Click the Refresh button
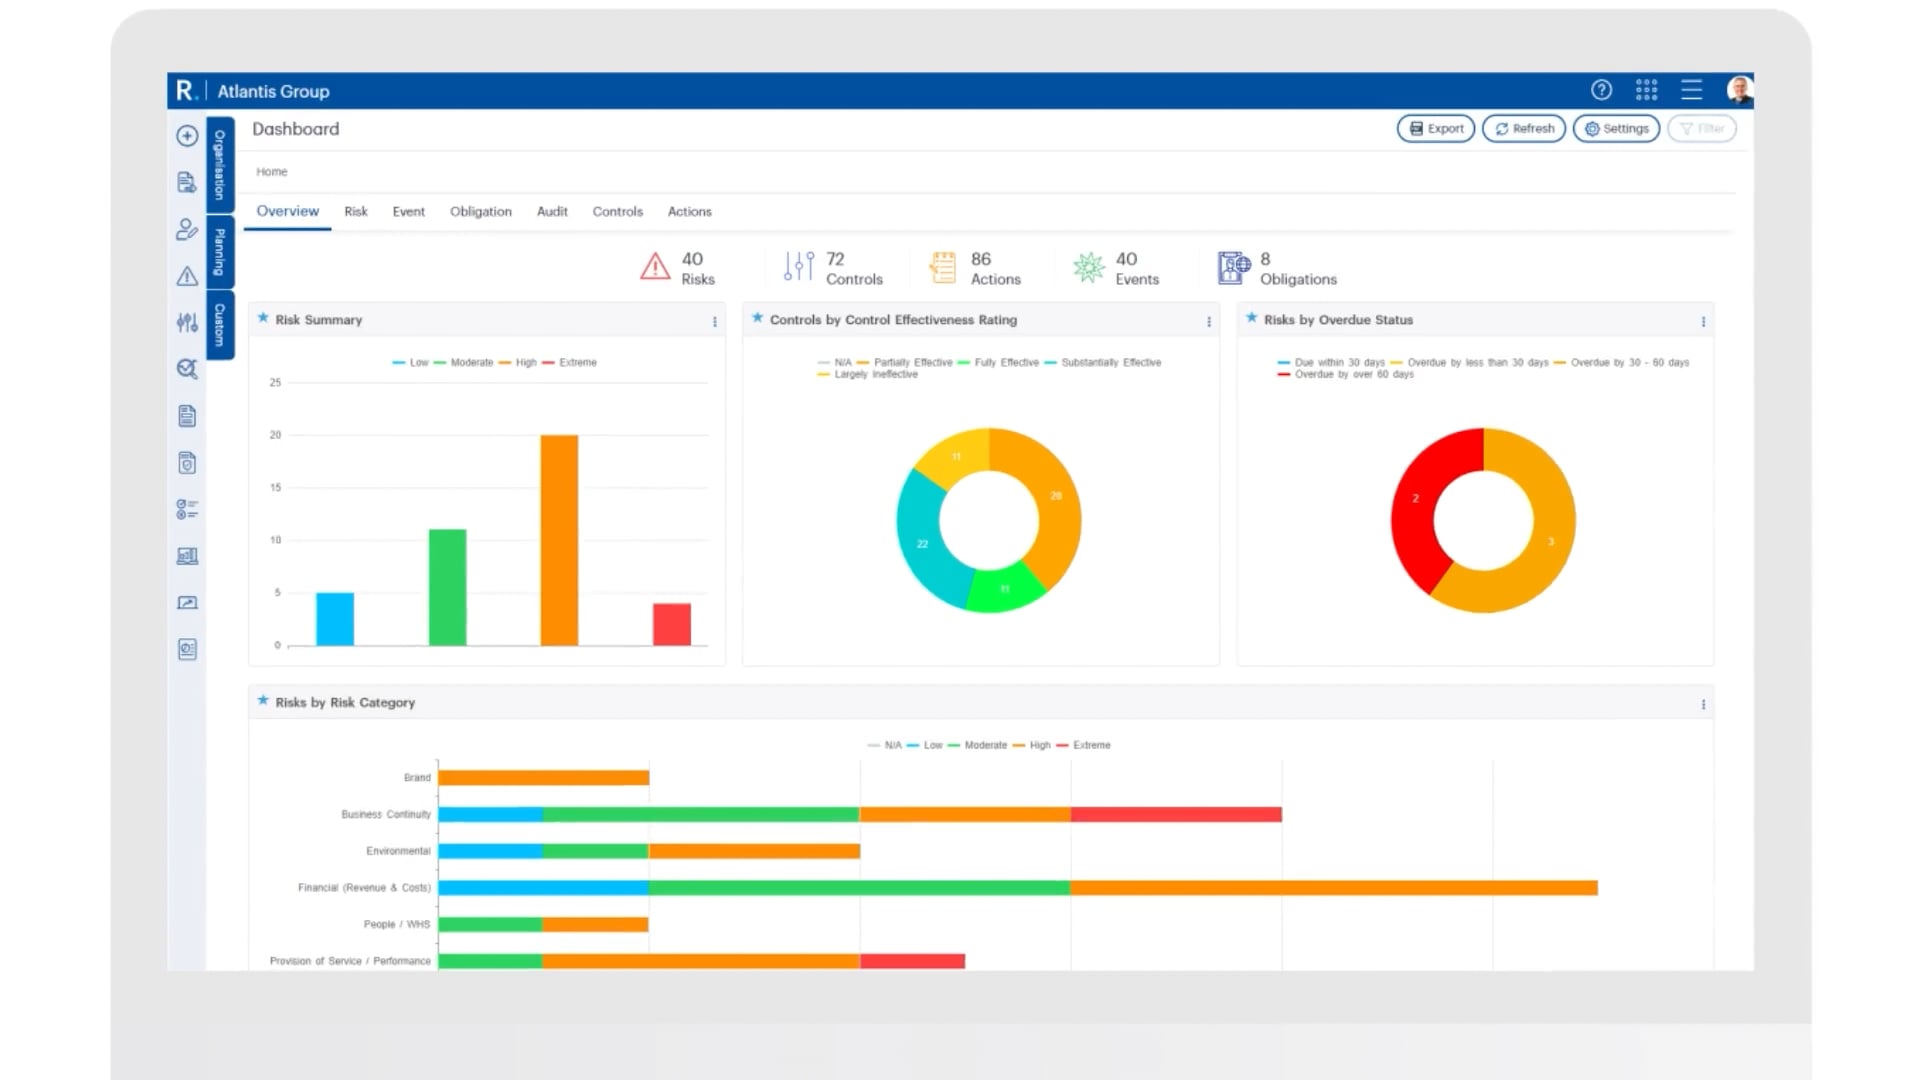Screen dimensions: 1920x1080 (x=1523, y=129)
